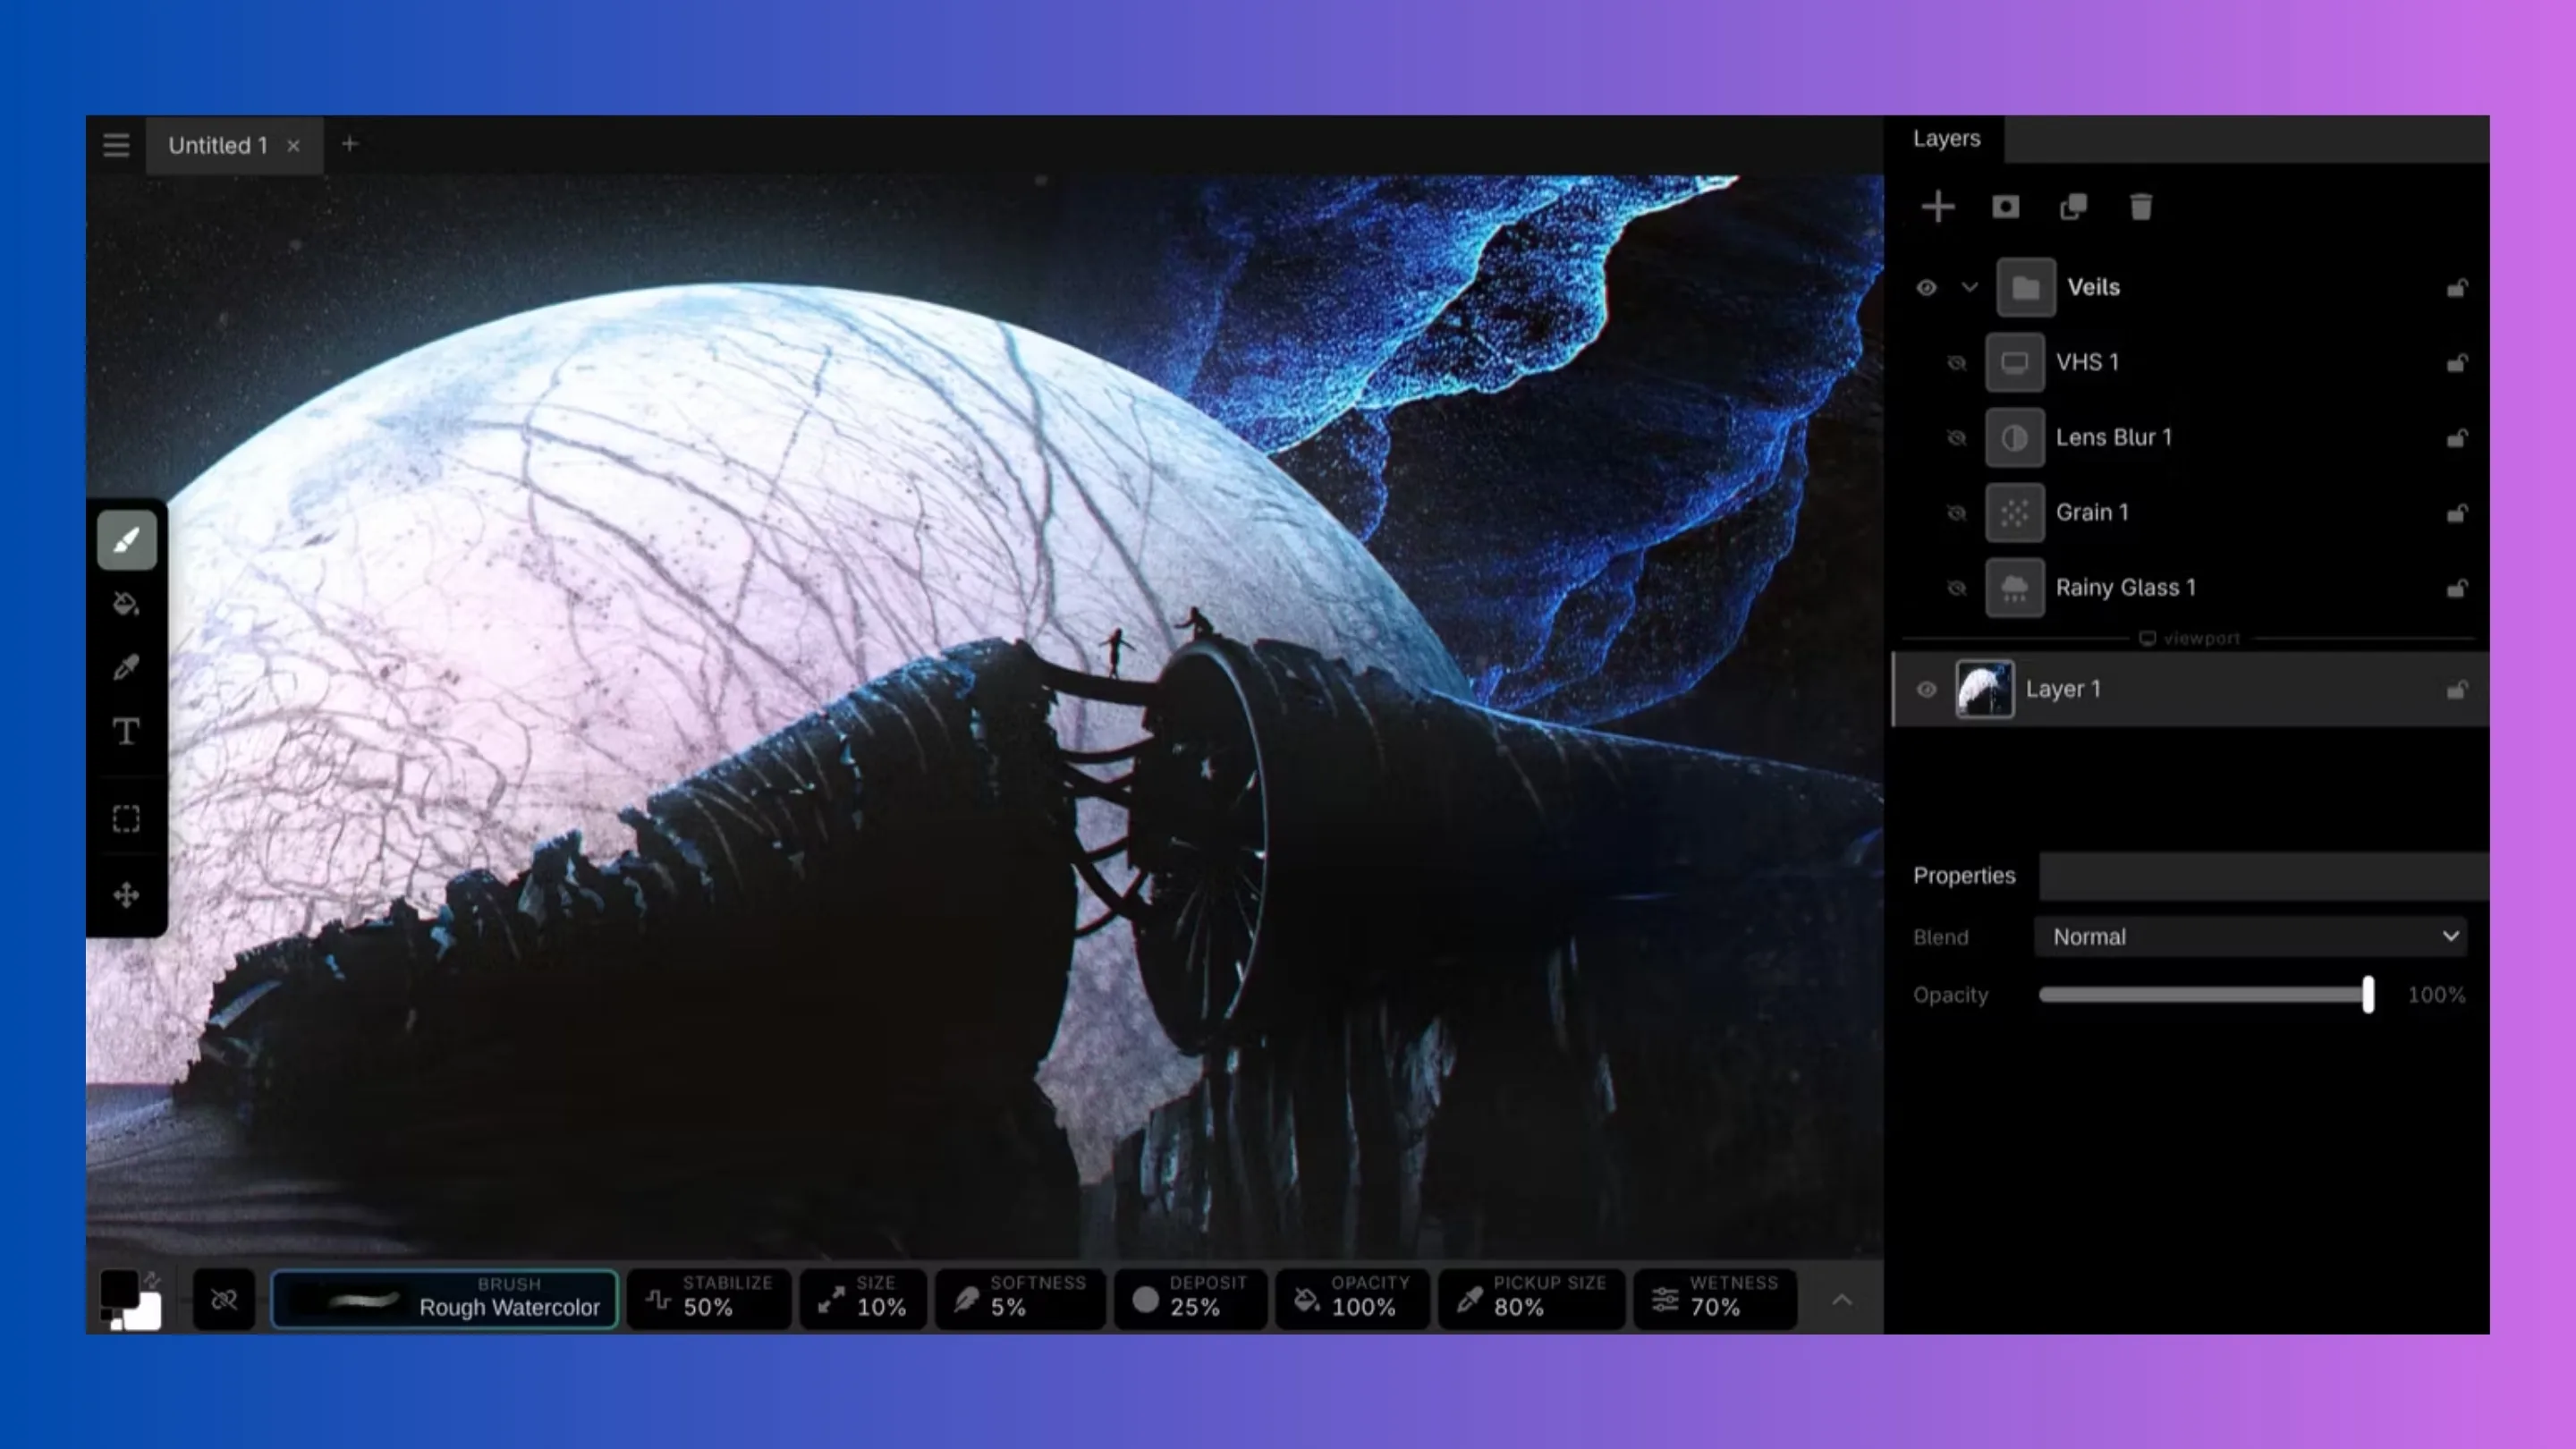Lock the Layer 1 layer
The width and height of the screenshot is (2576, 1449).
click(2457, 690)
